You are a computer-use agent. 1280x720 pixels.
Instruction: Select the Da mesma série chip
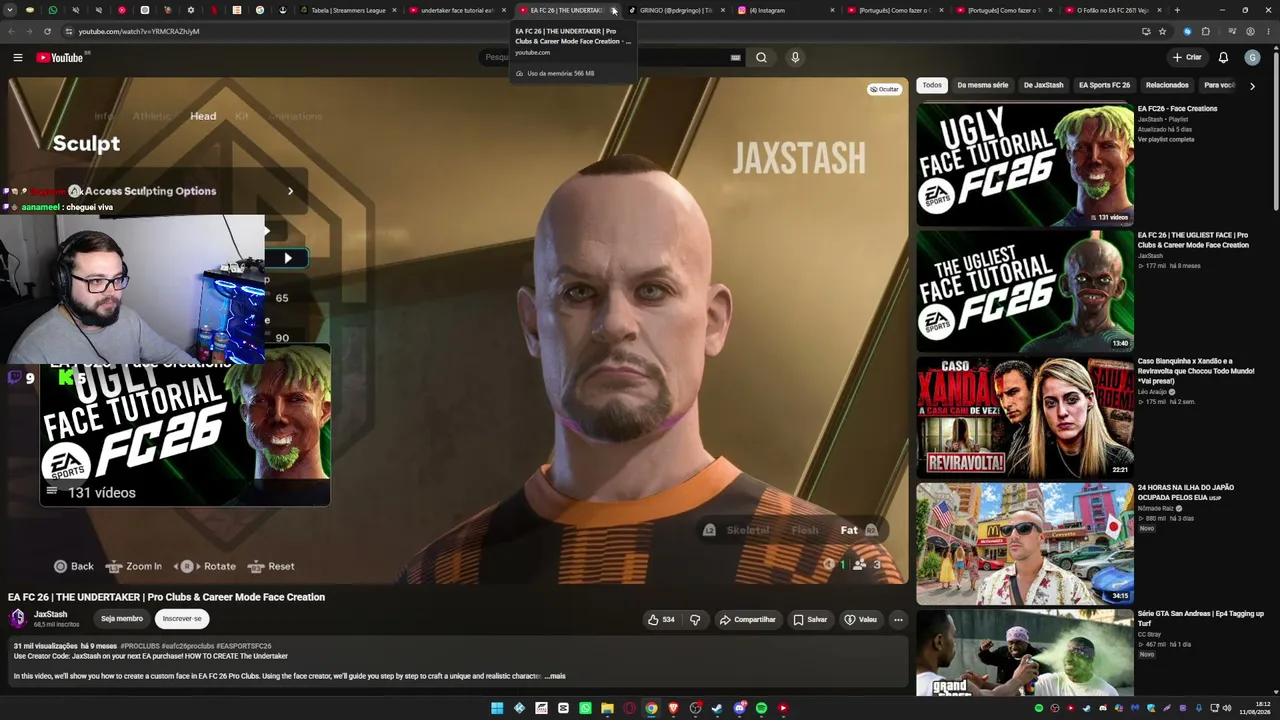tap(982, 85)
